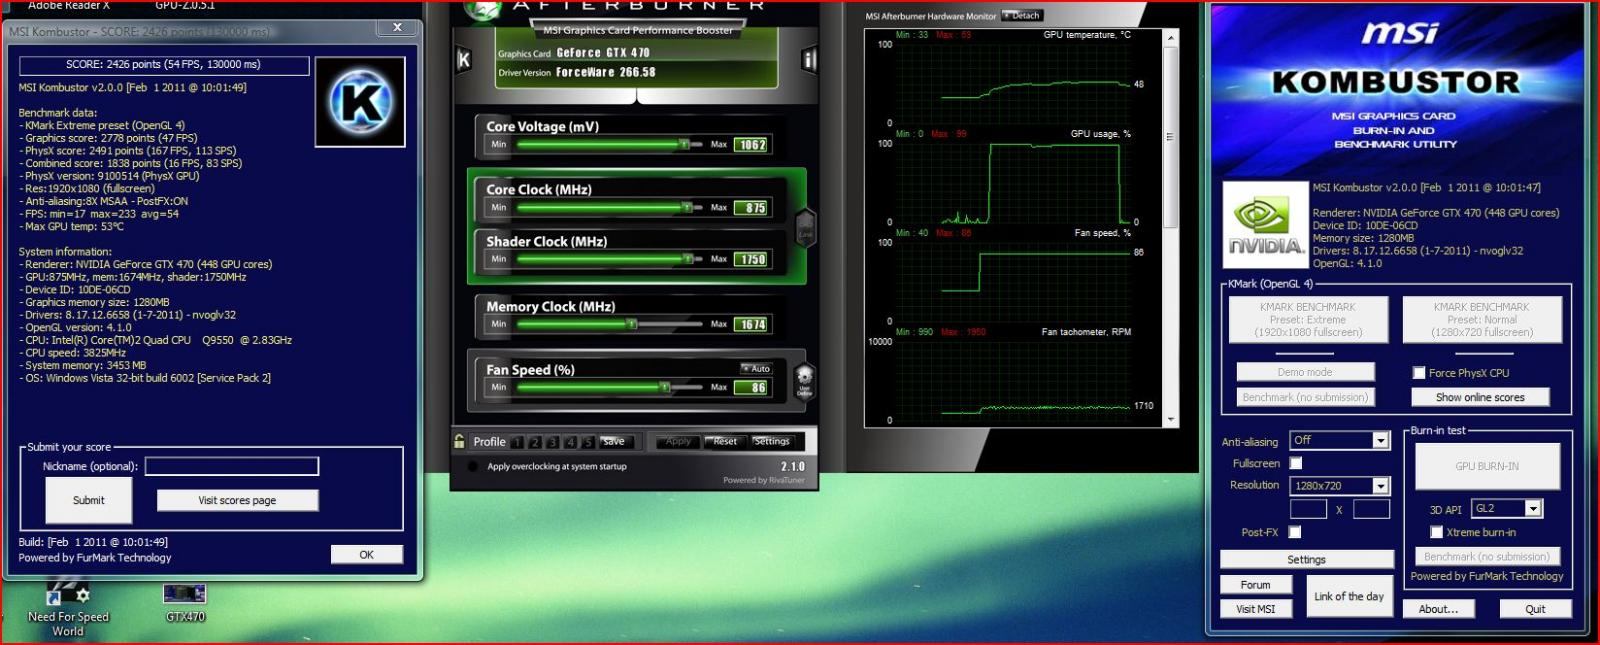Close the MSI Kombustor score window
This screenshot has width=1600, height=645.
(397, 27)
